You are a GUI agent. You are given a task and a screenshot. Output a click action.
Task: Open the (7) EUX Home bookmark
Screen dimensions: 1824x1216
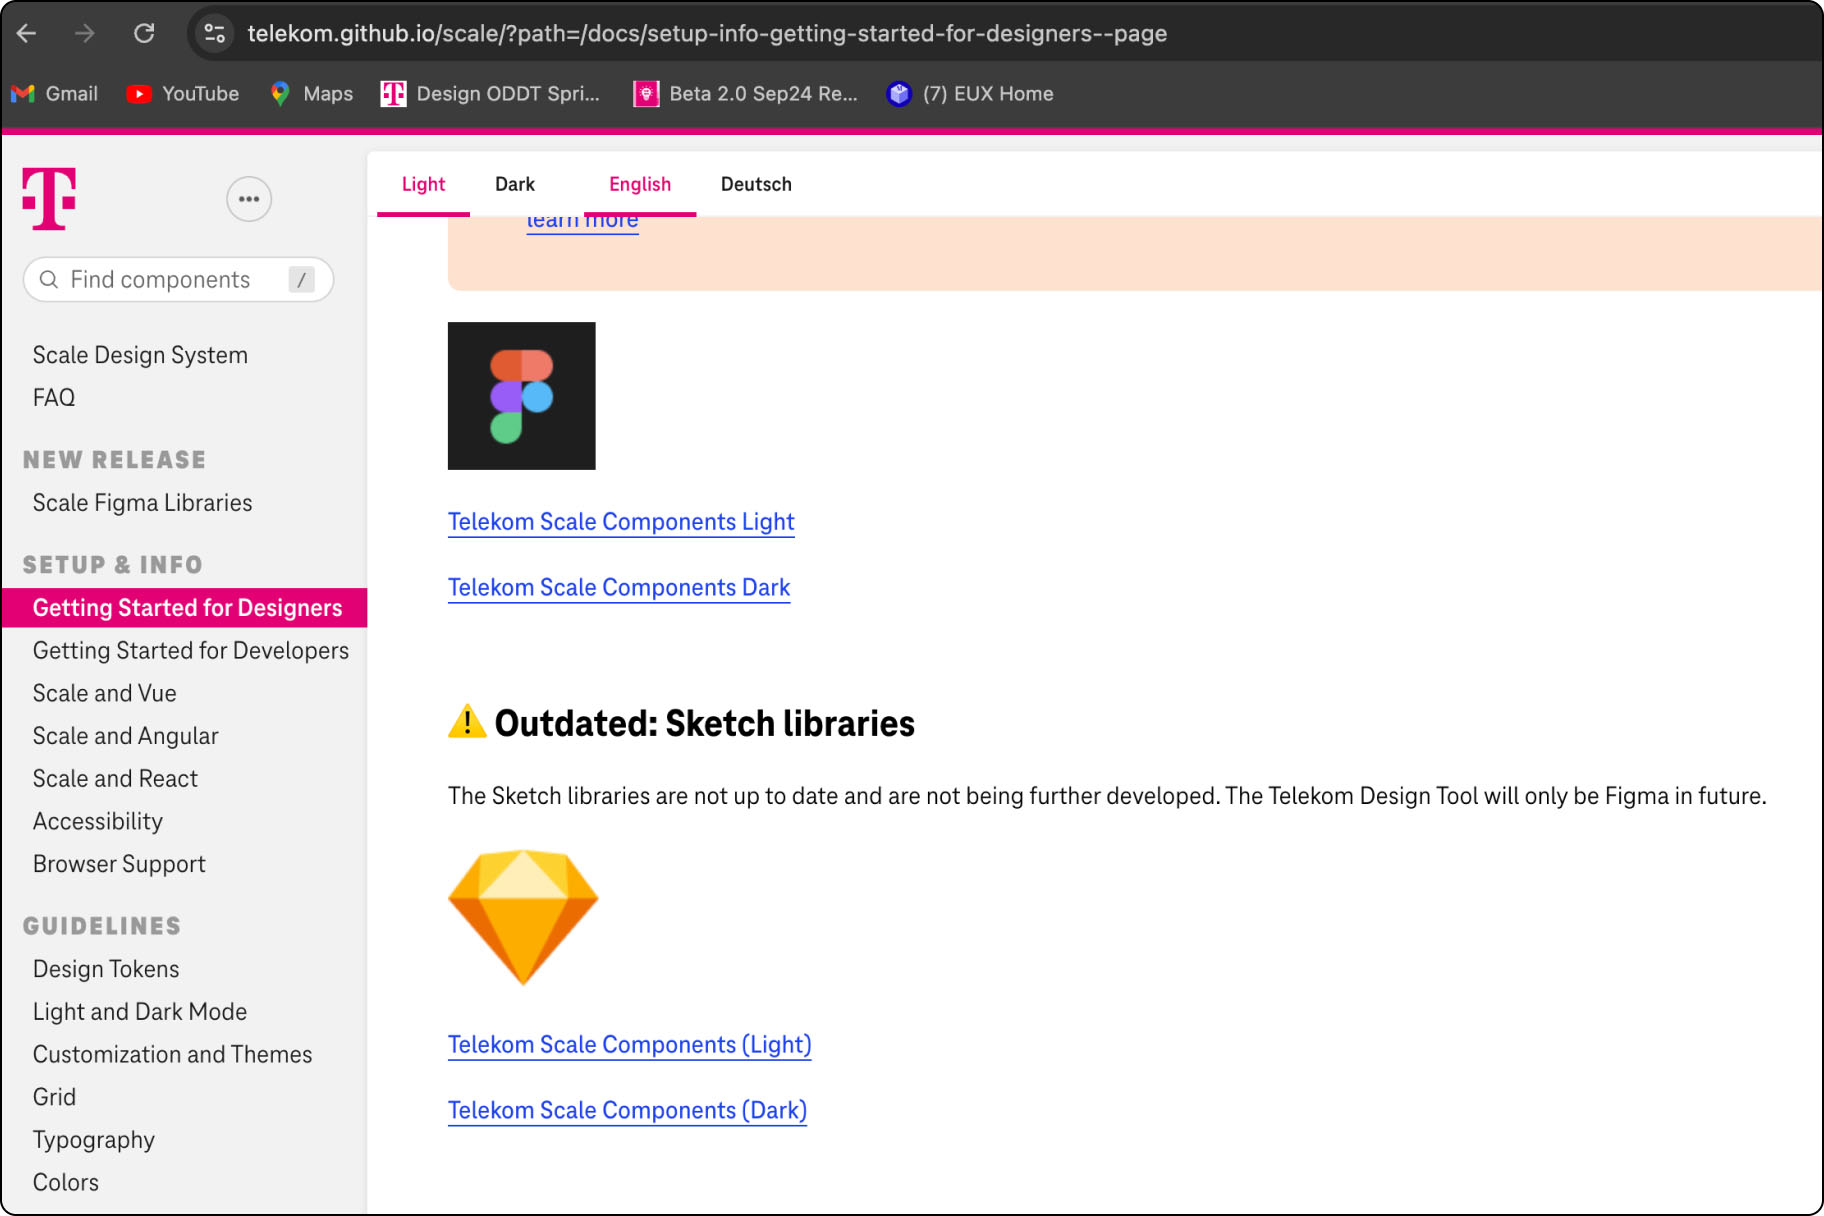[970, 93]
